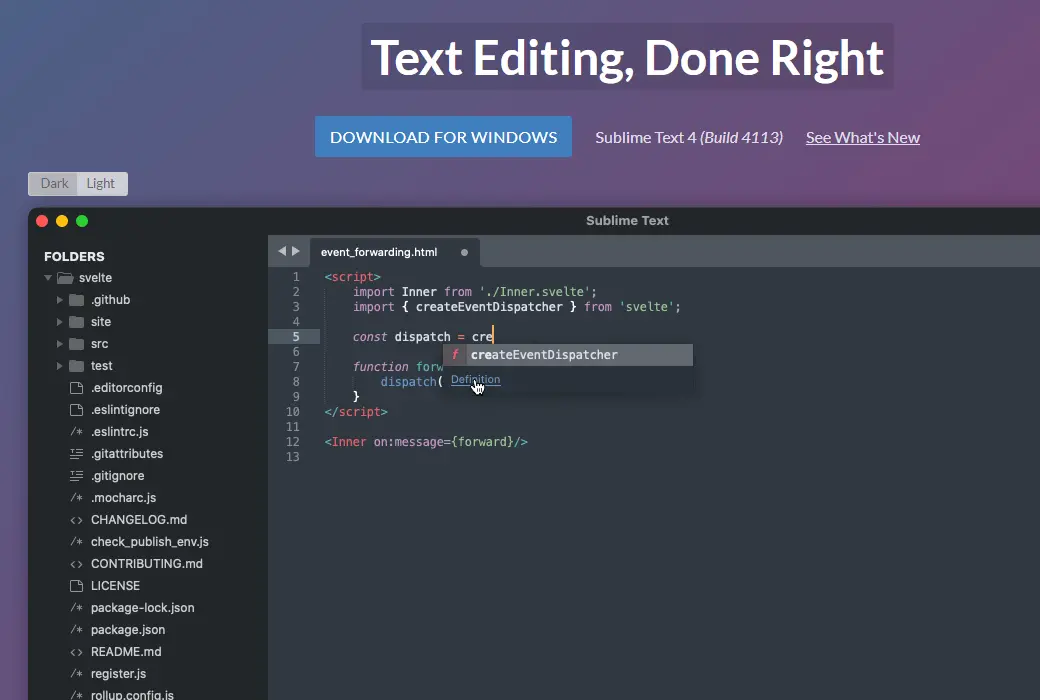Image resolution: width=1040 pixels, height=700 pixels.
Task: Switch the screenshot theme to Dark
Action: (54, 184)
